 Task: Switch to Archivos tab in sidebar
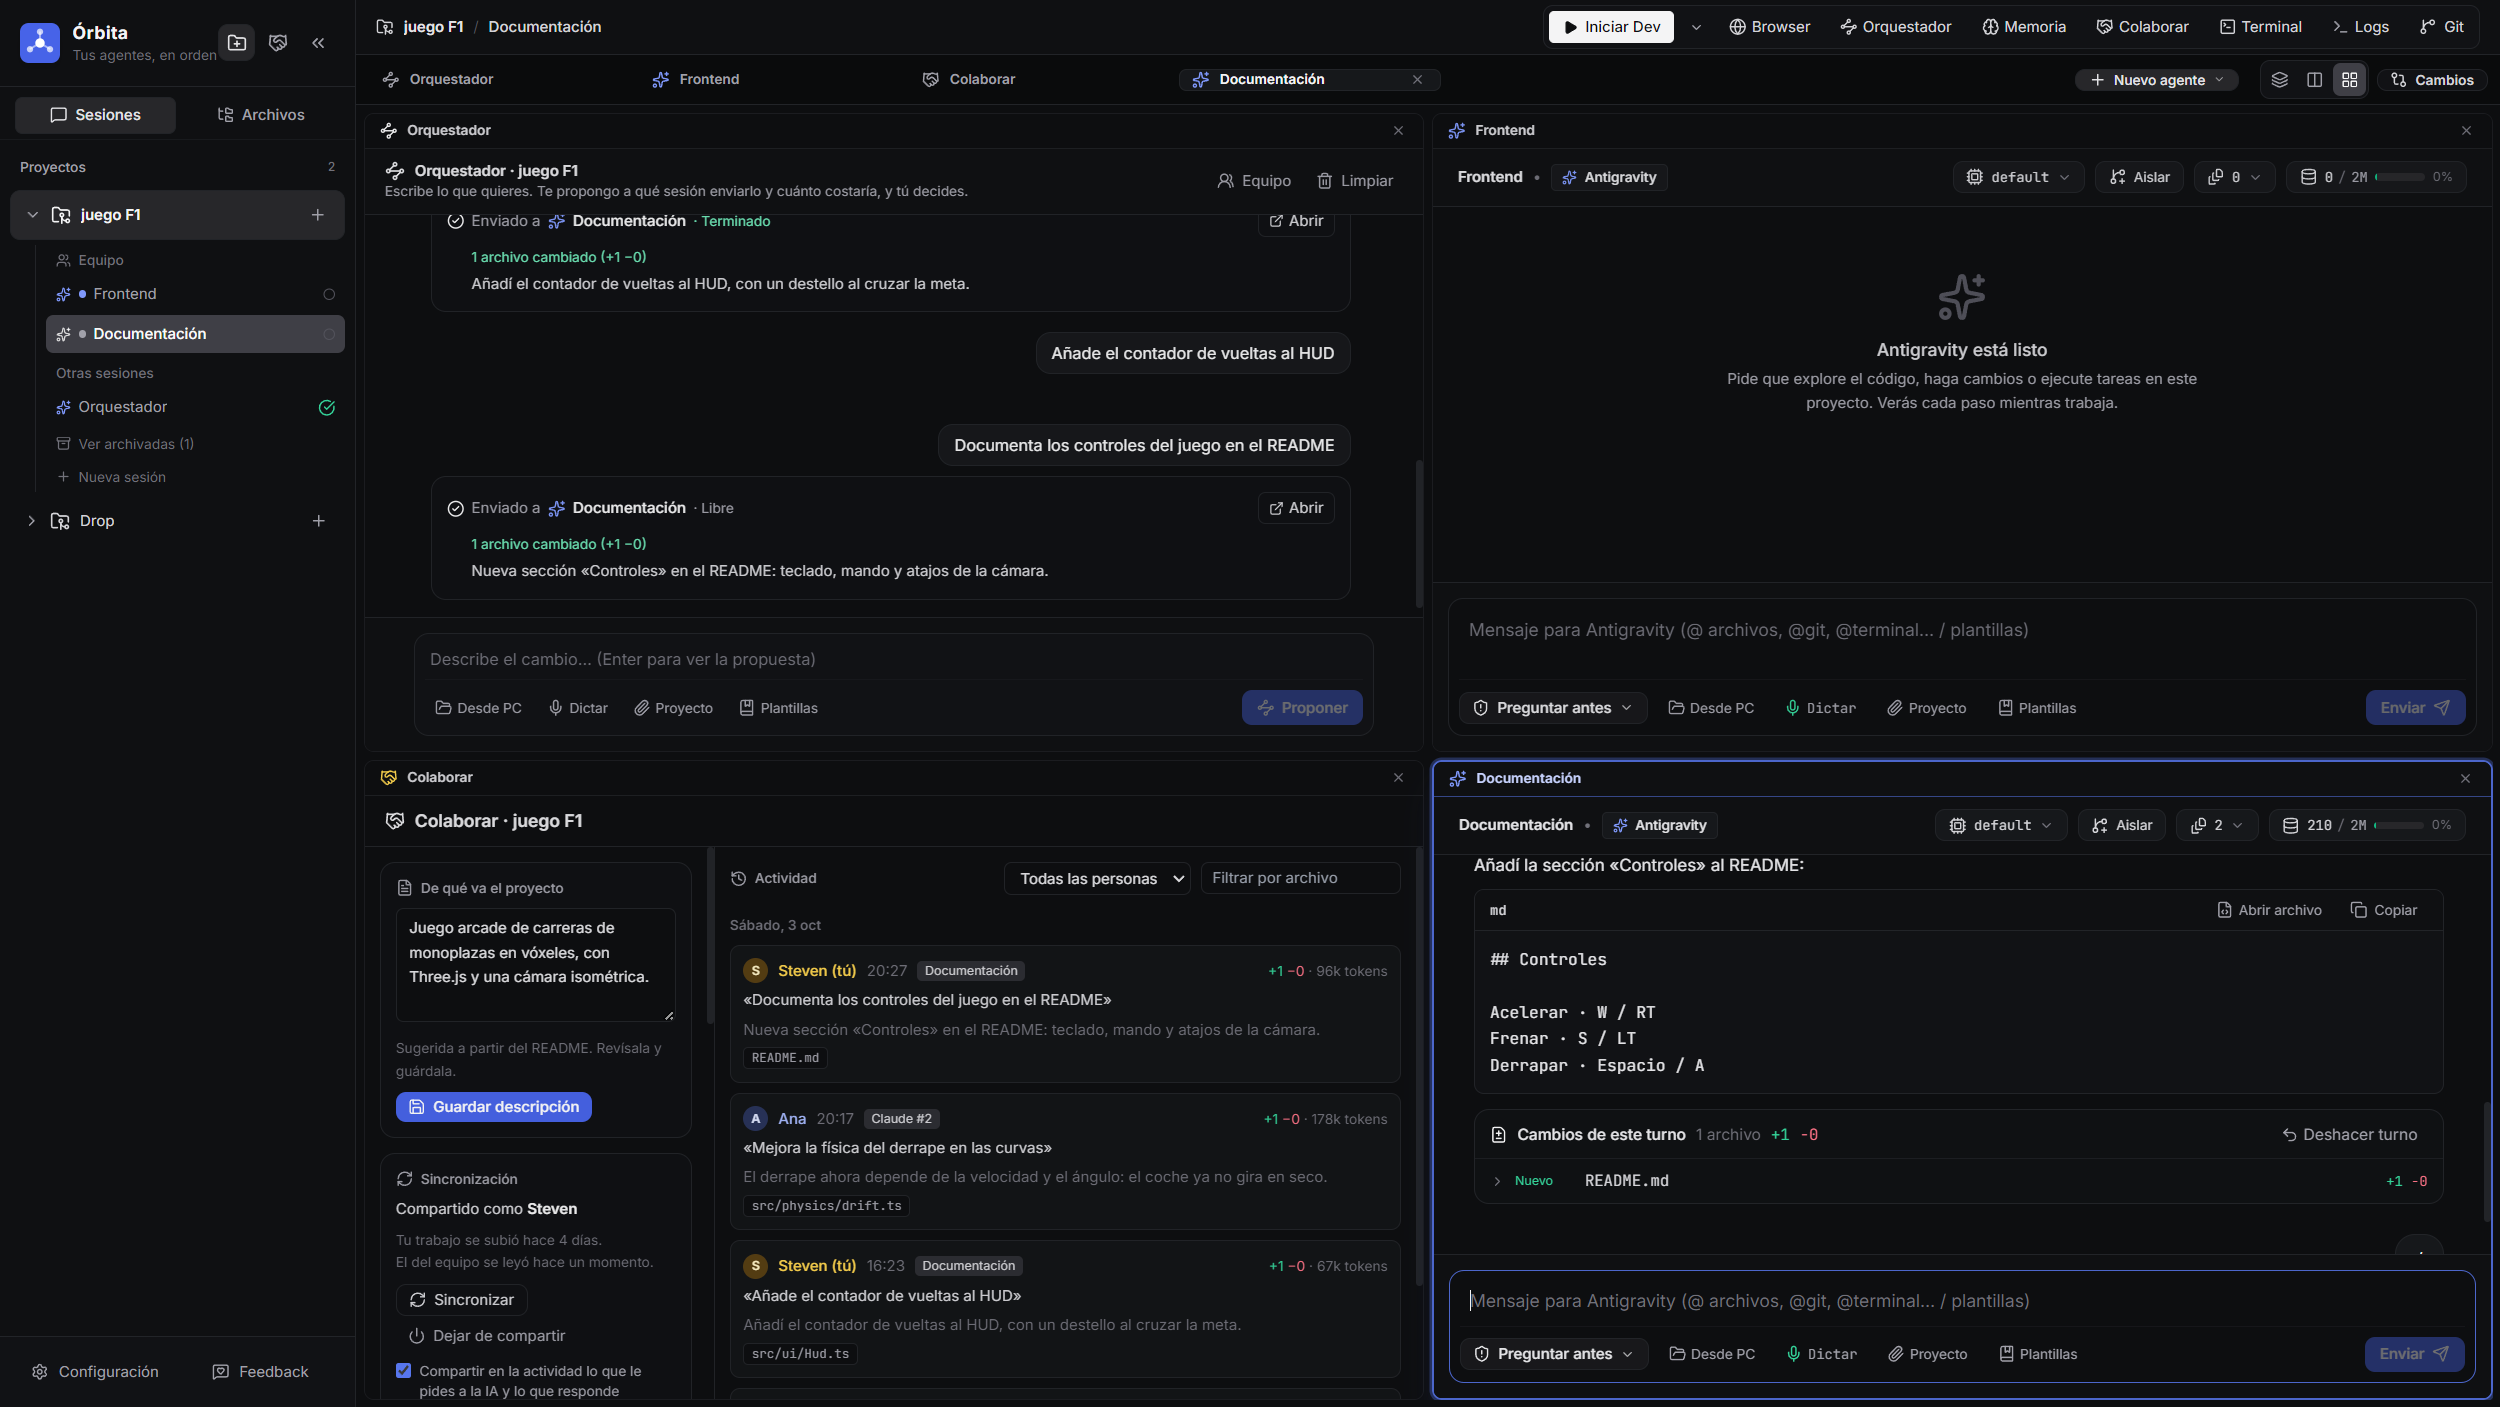[261, 115]
